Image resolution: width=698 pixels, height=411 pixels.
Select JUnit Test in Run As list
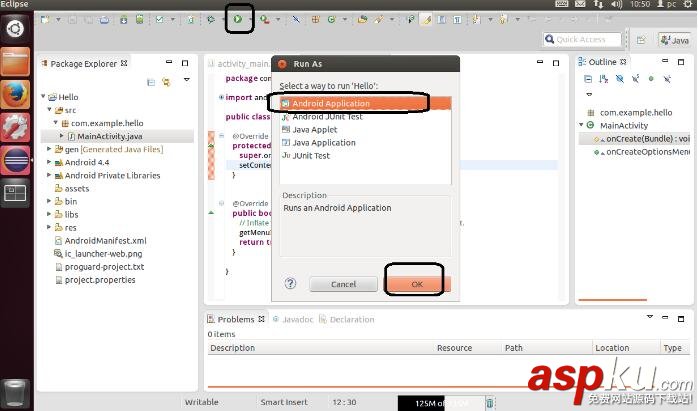pos(365,155)
